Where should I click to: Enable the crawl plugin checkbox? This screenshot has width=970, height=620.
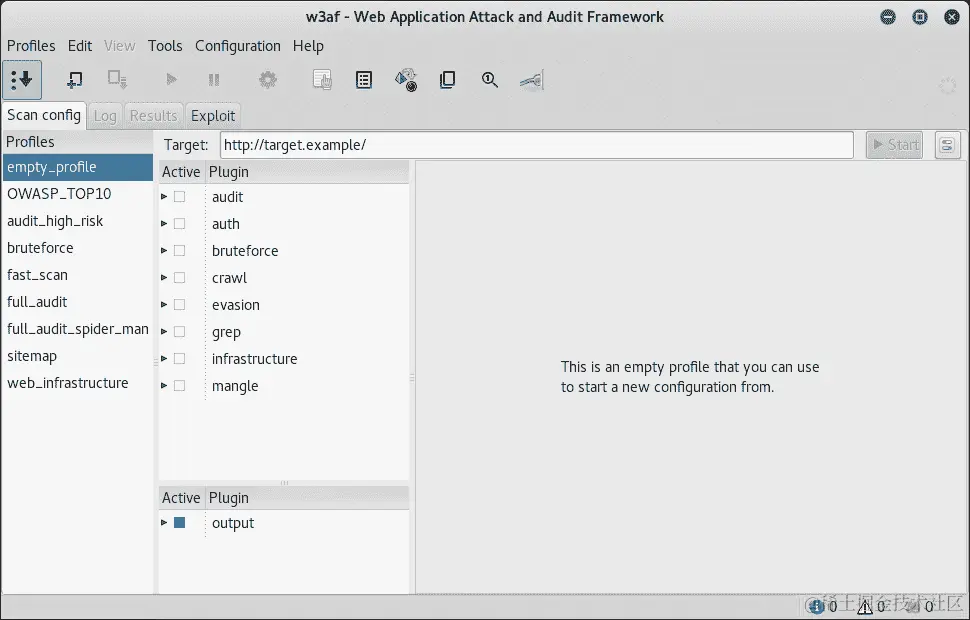click(179, 278)
